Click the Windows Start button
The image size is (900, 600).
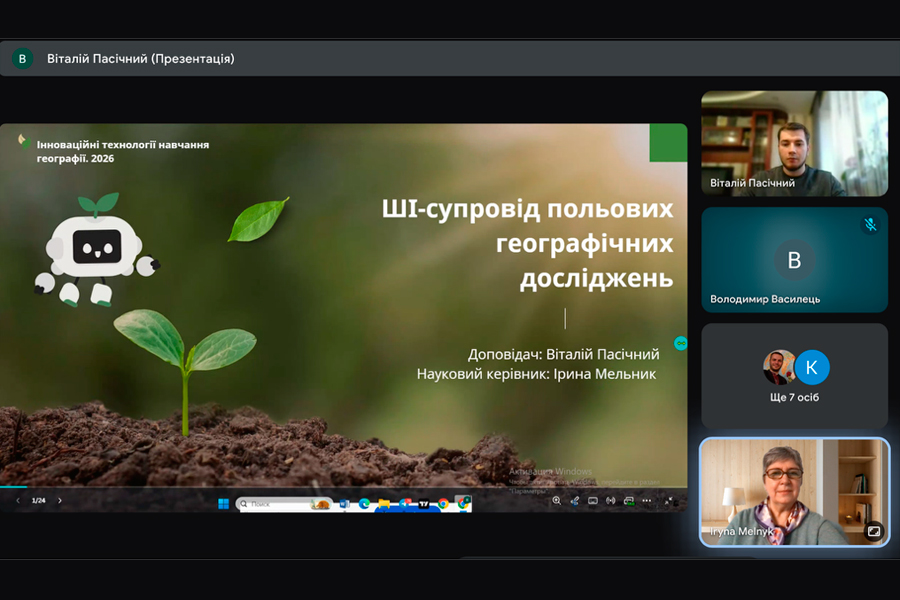pos(223,504)
